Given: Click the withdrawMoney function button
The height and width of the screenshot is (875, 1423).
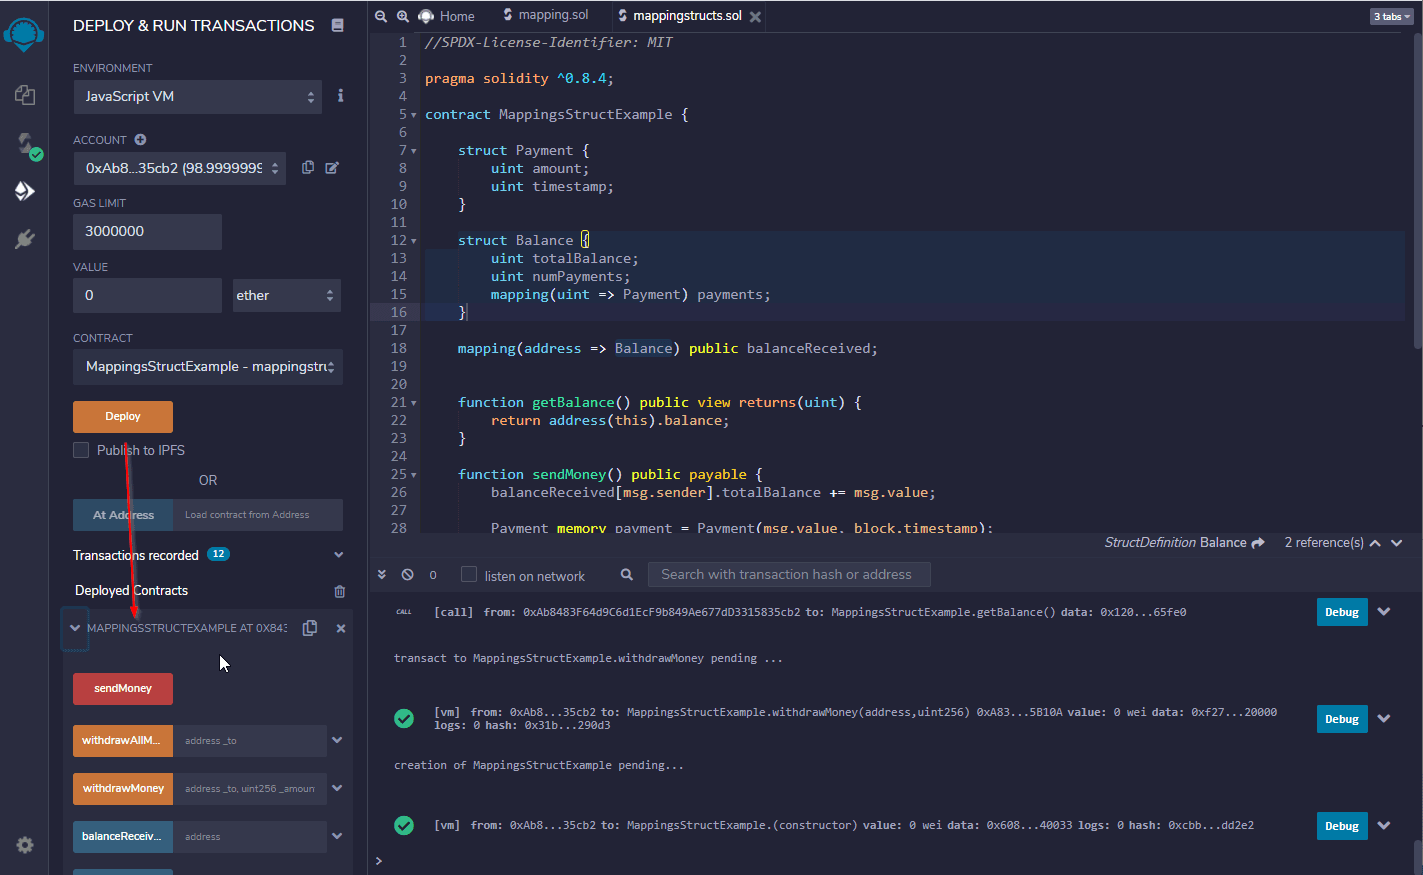Looking at the screenshot, I should pyautogui.click(x=123, y=789).
